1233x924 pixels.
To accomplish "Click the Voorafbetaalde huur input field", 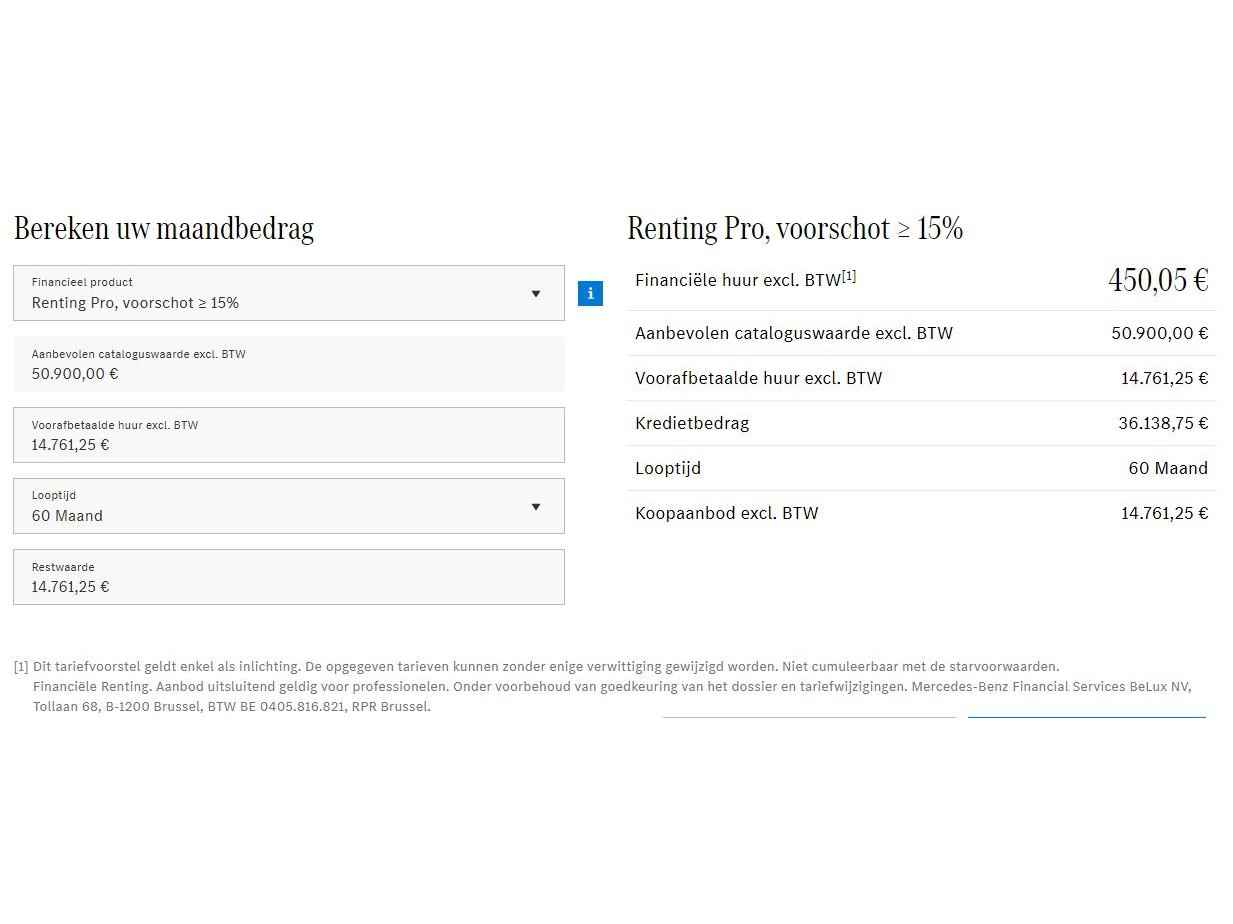I will 288,436.
